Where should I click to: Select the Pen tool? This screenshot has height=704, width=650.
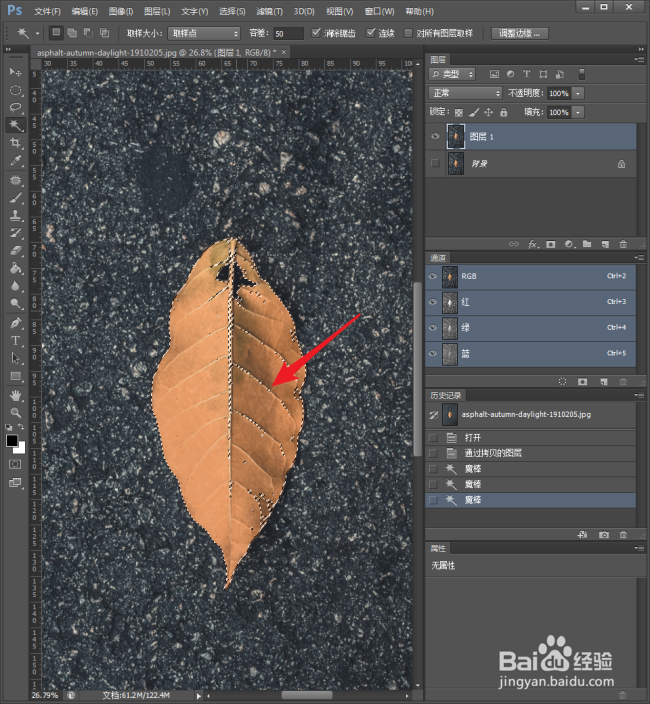pyautogui.click(x=15, y=323)
